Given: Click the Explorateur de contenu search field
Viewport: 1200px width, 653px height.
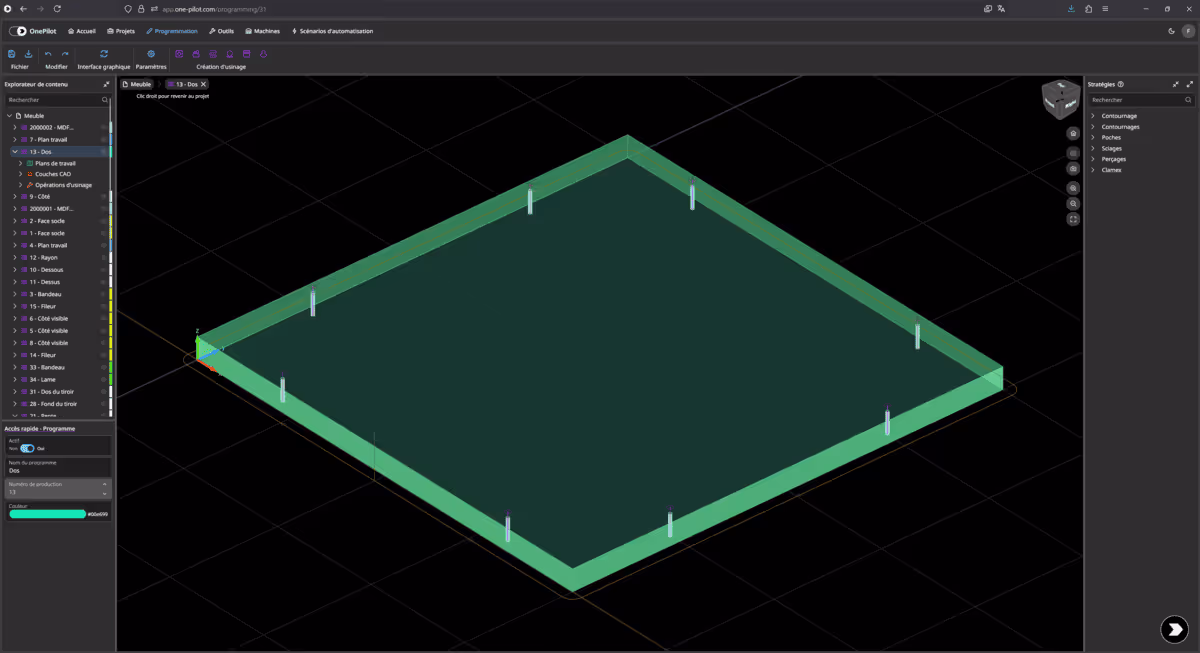Looking at the screenshot, I should [x=57, y=100].
